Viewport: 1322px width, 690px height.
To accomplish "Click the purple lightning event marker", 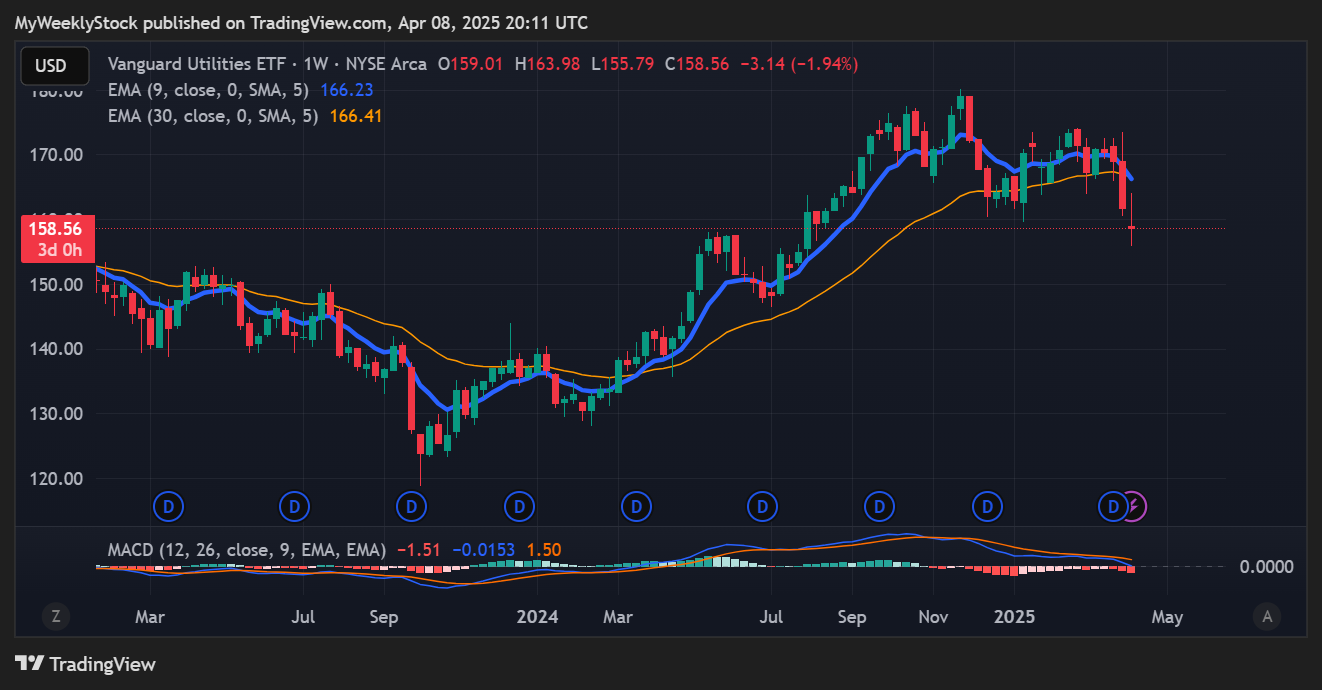I will tap(1133, 507).
